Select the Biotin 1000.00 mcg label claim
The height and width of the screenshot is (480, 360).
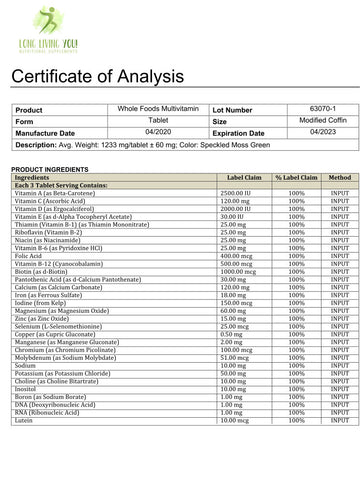click(x=238, y=272)
